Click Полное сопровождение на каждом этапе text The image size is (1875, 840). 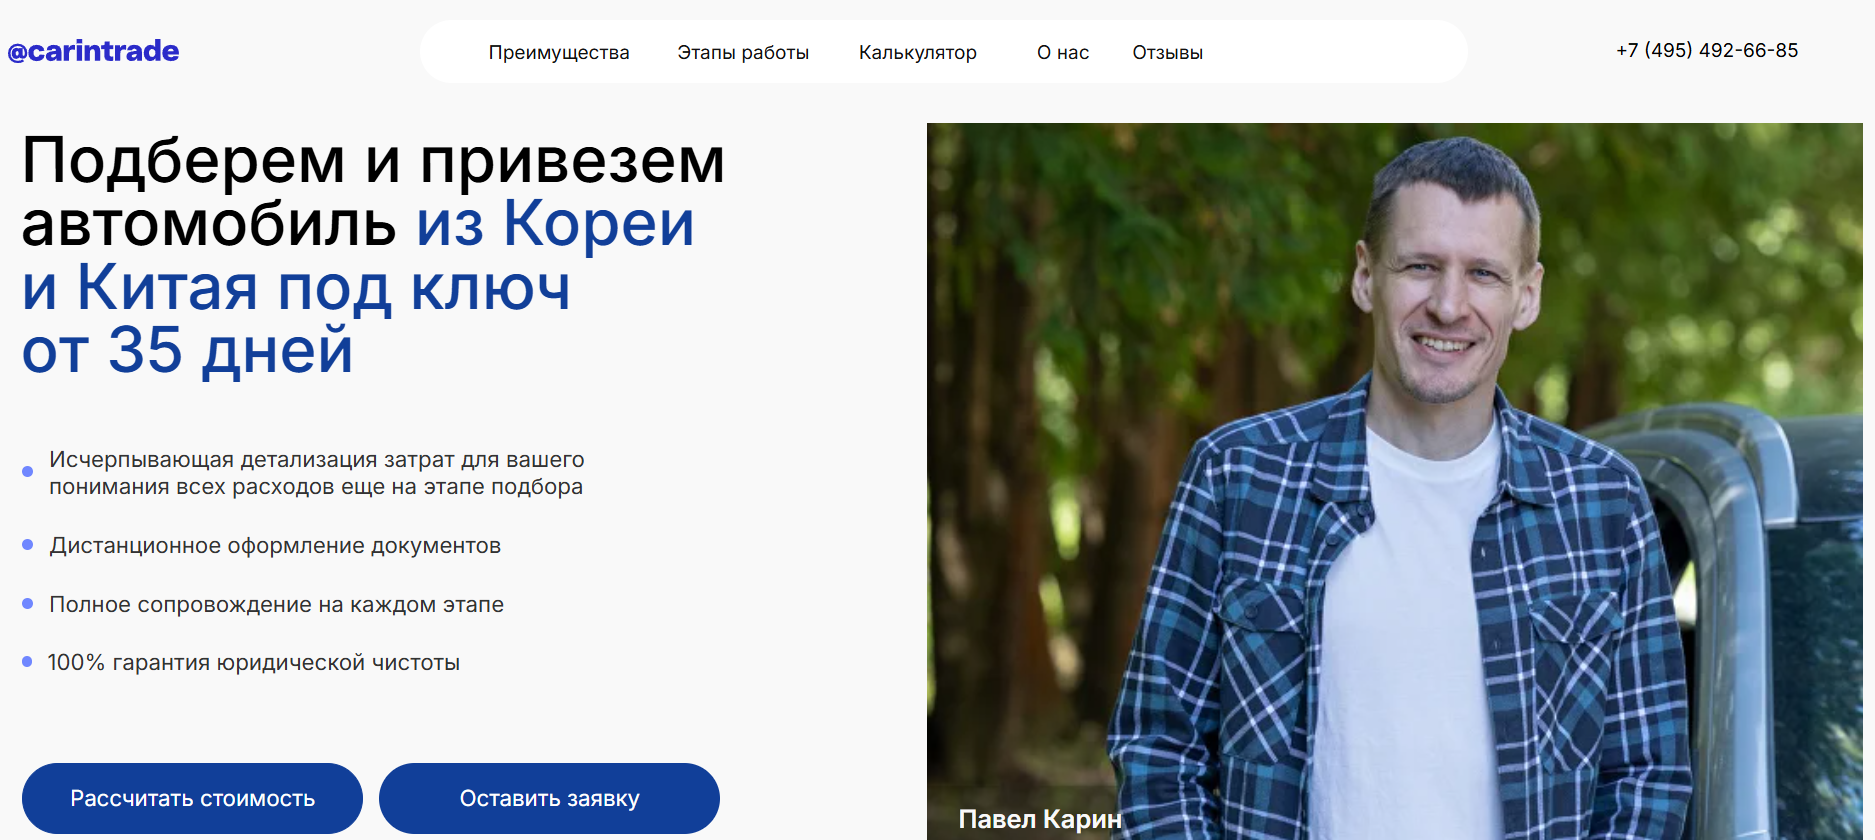[x=276, y=604]
